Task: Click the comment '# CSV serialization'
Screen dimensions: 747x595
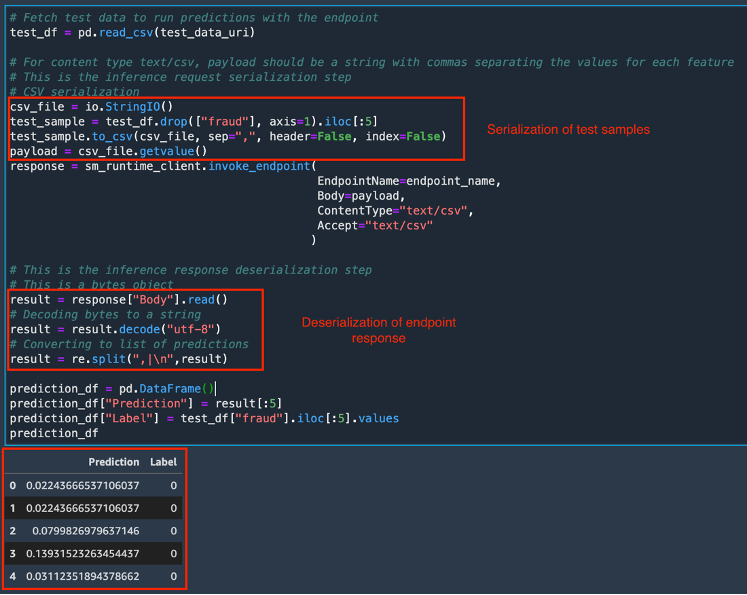Action: (x=75, y=91)
